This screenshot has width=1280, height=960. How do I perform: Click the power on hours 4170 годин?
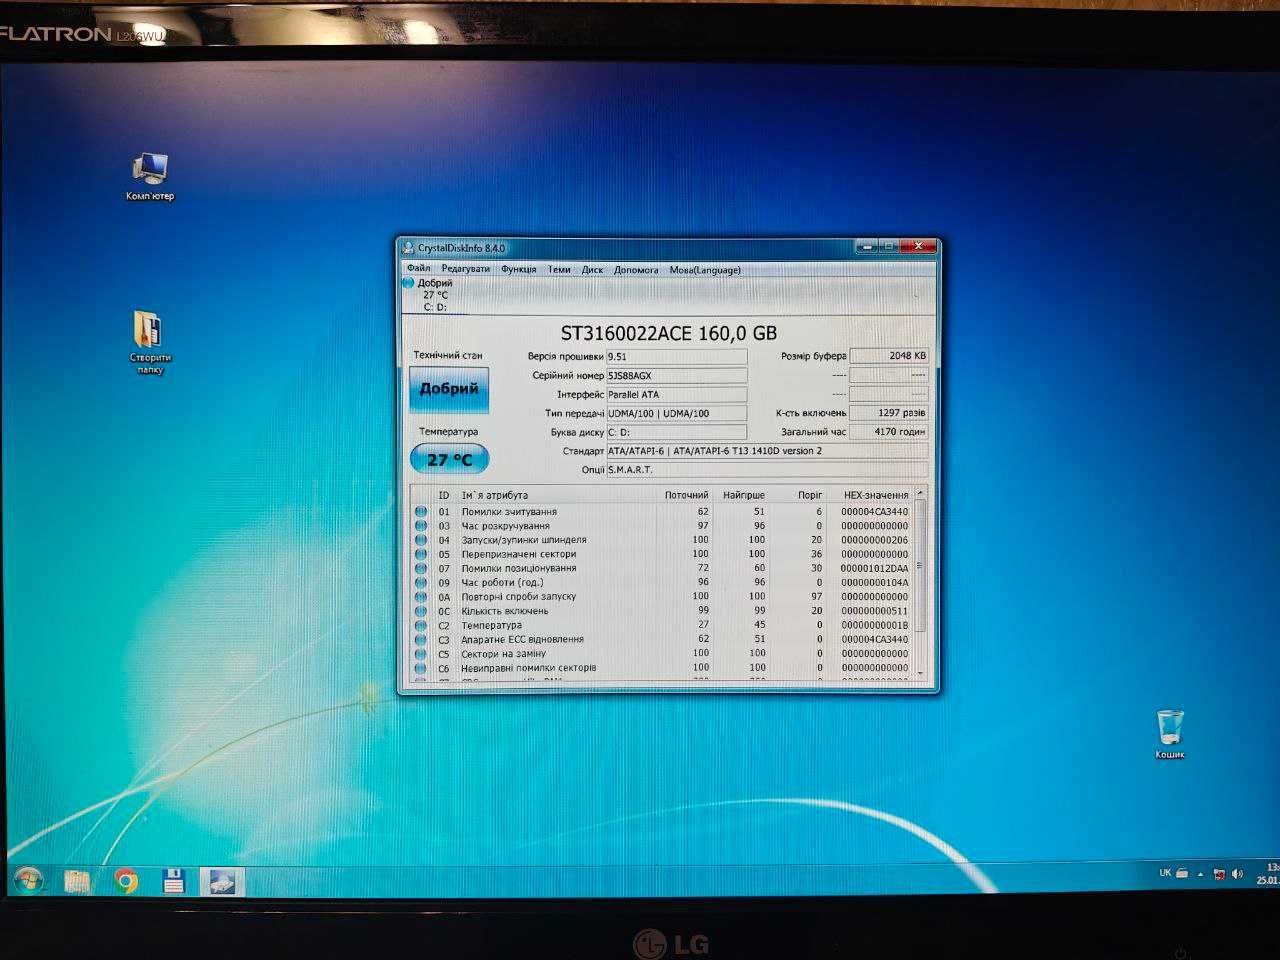(x=888, y=432)
